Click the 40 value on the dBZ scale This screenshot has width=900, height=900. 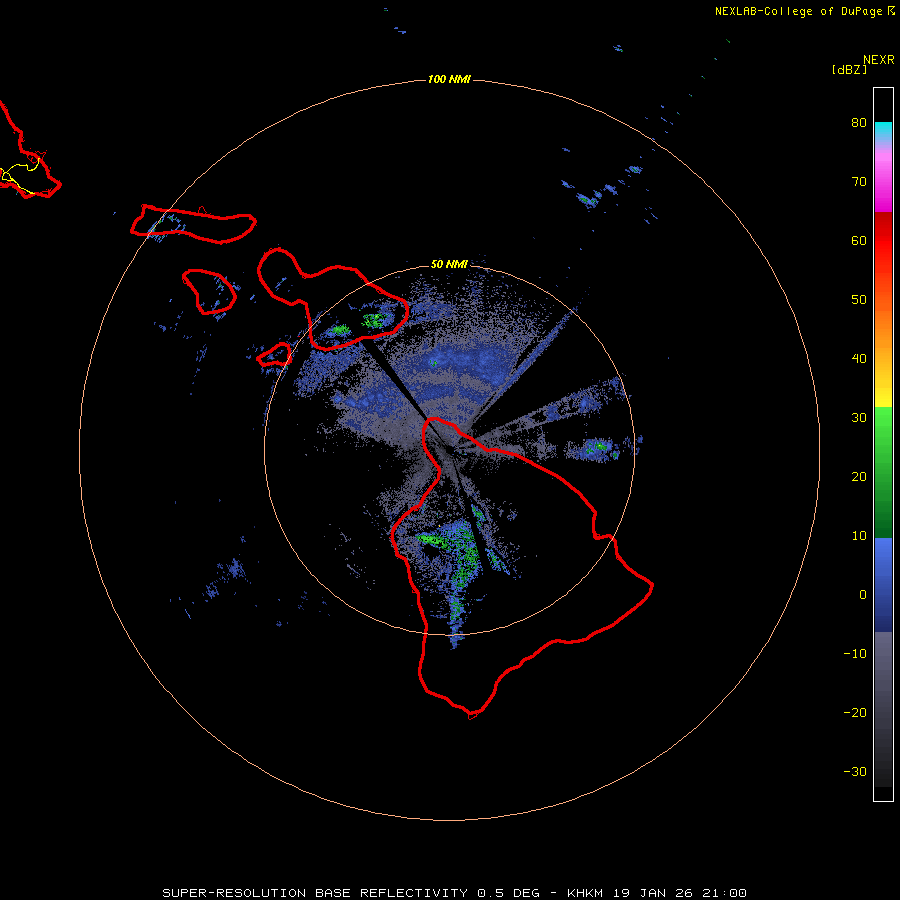point(859,359)
